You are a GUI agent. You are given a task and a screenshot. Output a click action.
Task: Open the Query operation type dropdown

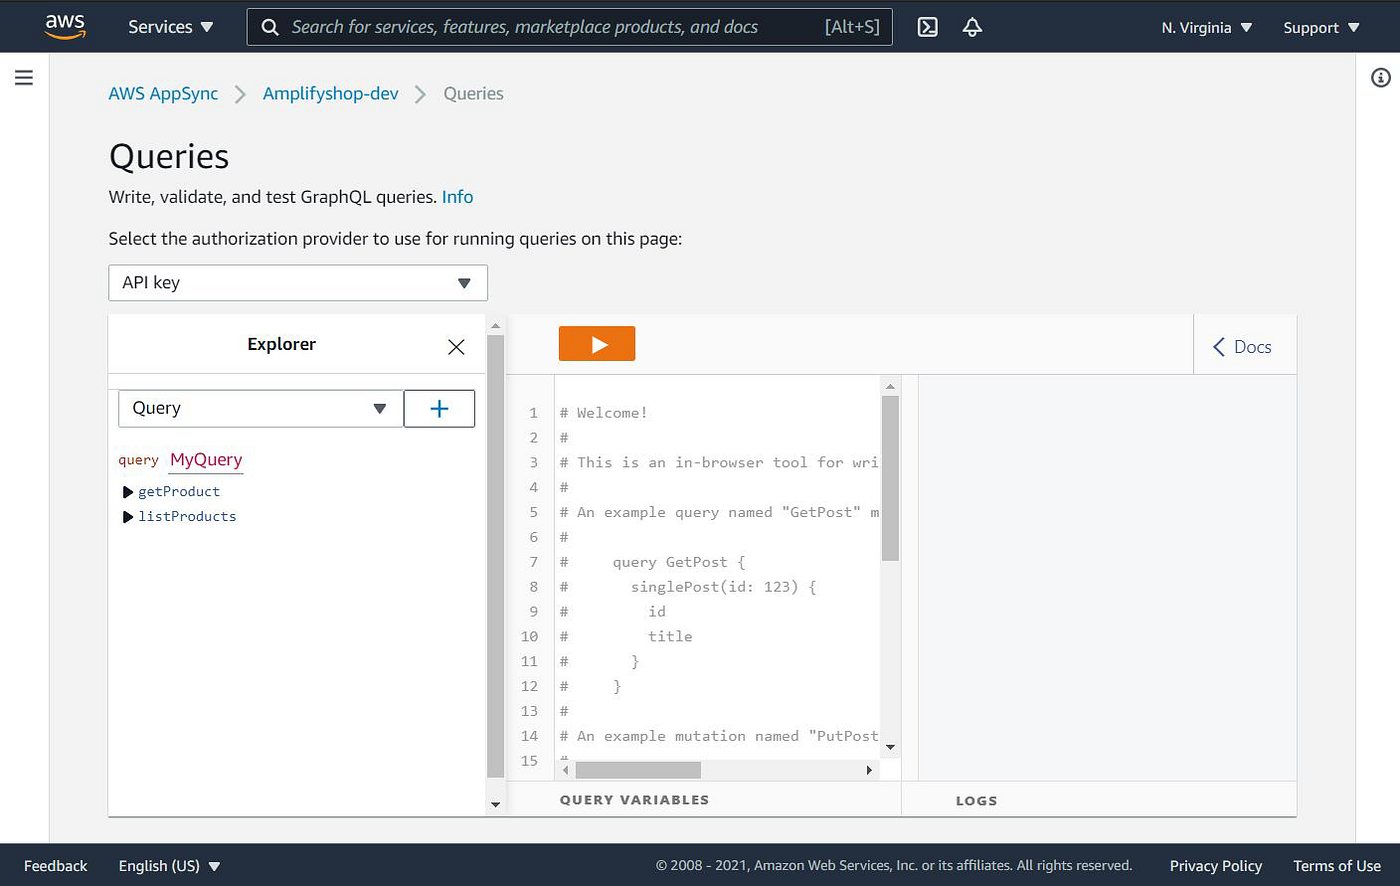click(261, 408)
